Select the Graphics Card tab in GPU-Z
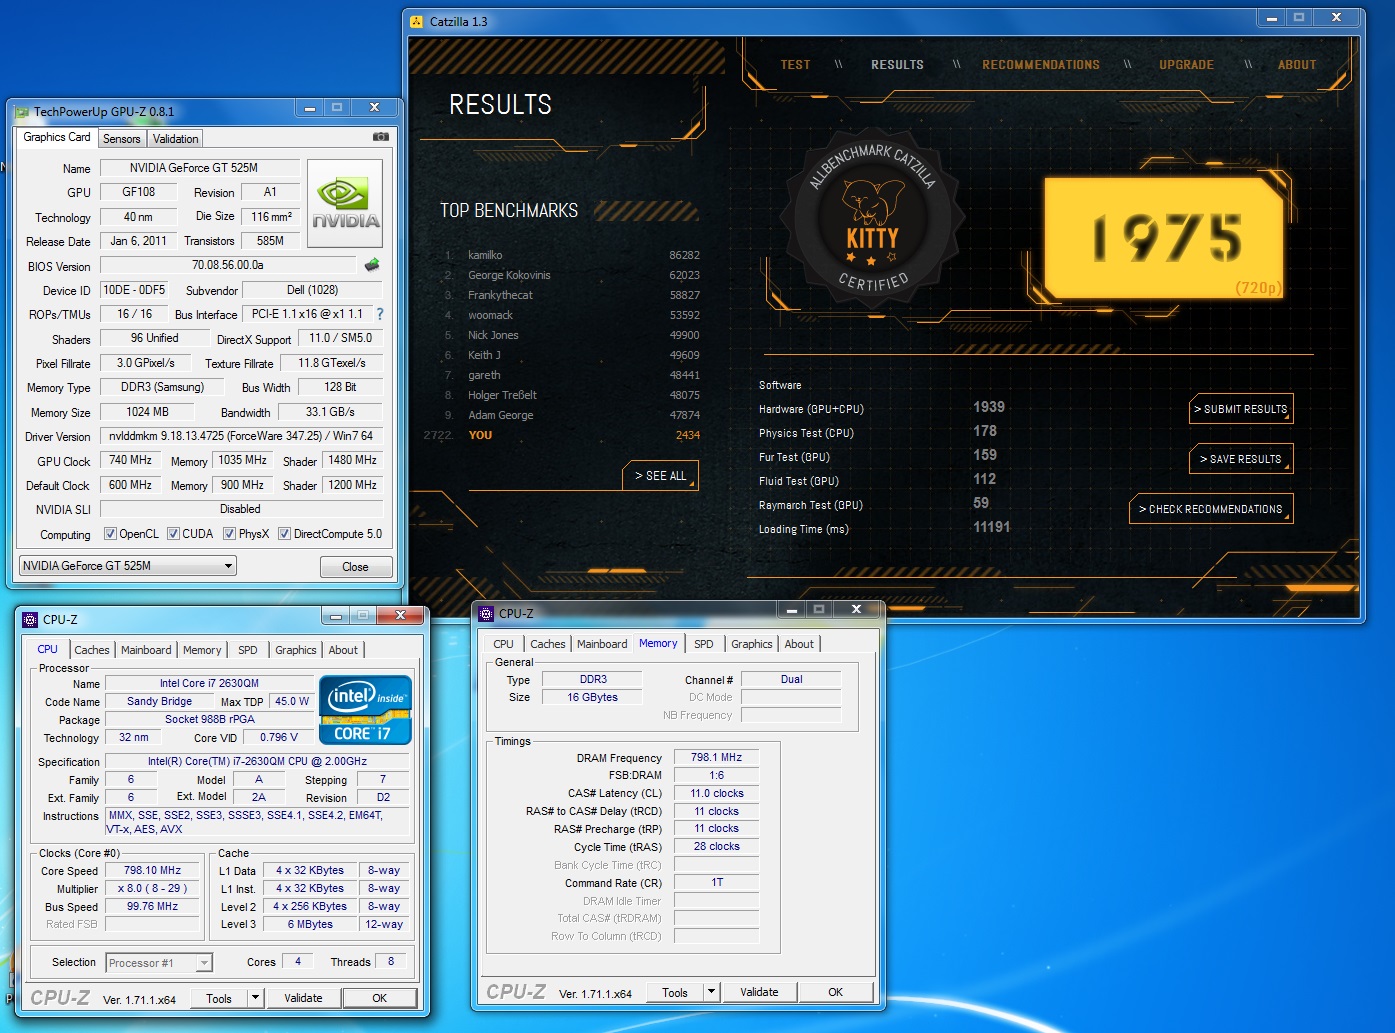Image resolution: width=1395 pixels, height=1033 pixels. tap(57, 137)
